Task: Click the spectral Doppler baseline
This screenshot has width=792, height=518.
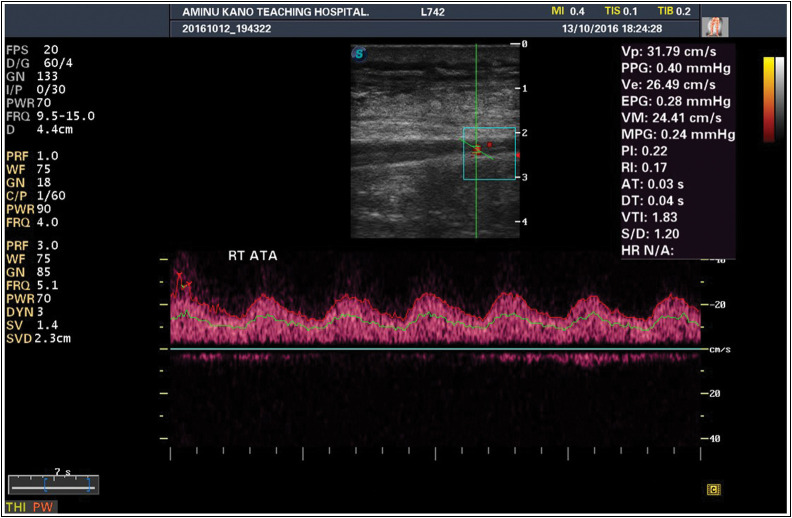Action: coord(430,348)
